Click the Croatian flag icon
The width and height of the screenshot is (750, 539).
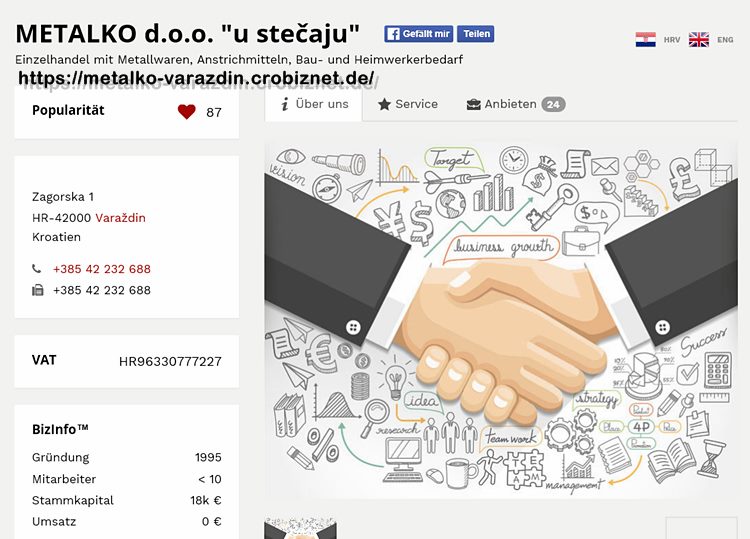click(645, 39)
